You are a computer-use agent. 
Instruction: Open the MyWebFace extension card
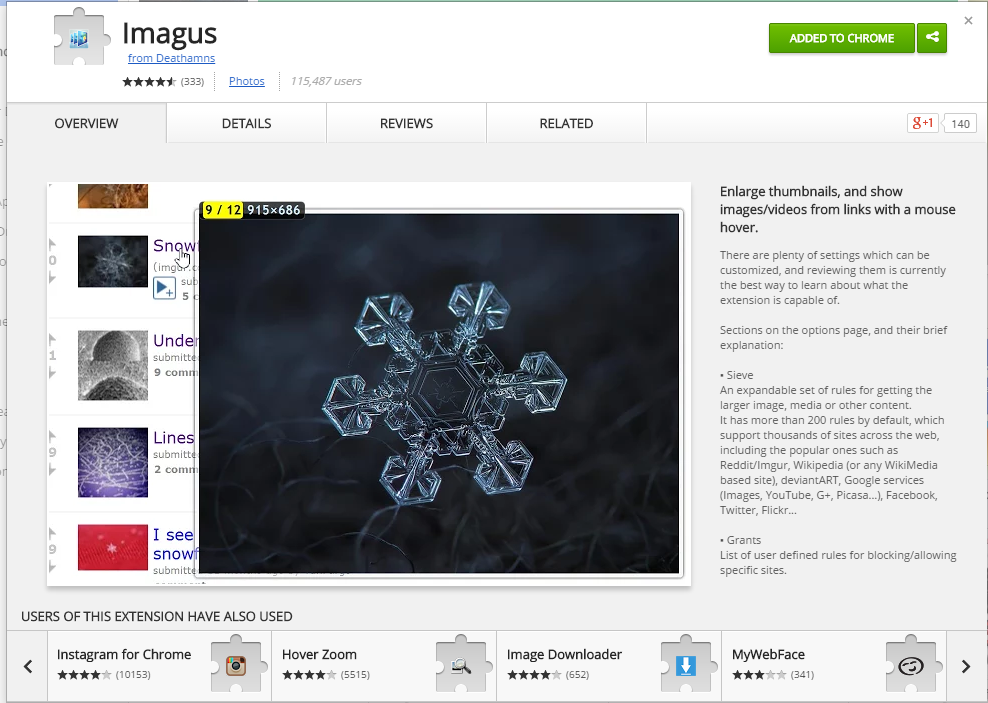tap(834, 666)
